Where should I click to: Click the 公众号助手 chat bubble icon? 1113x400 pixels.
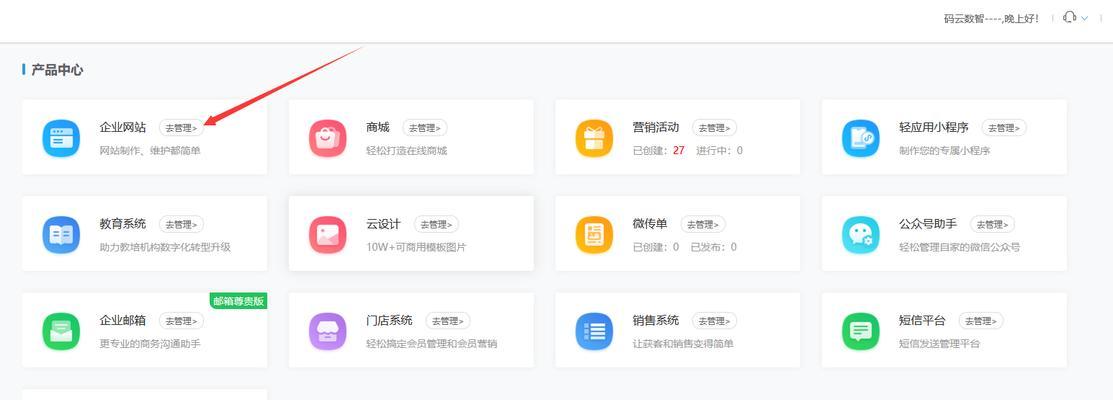point(860,235)
